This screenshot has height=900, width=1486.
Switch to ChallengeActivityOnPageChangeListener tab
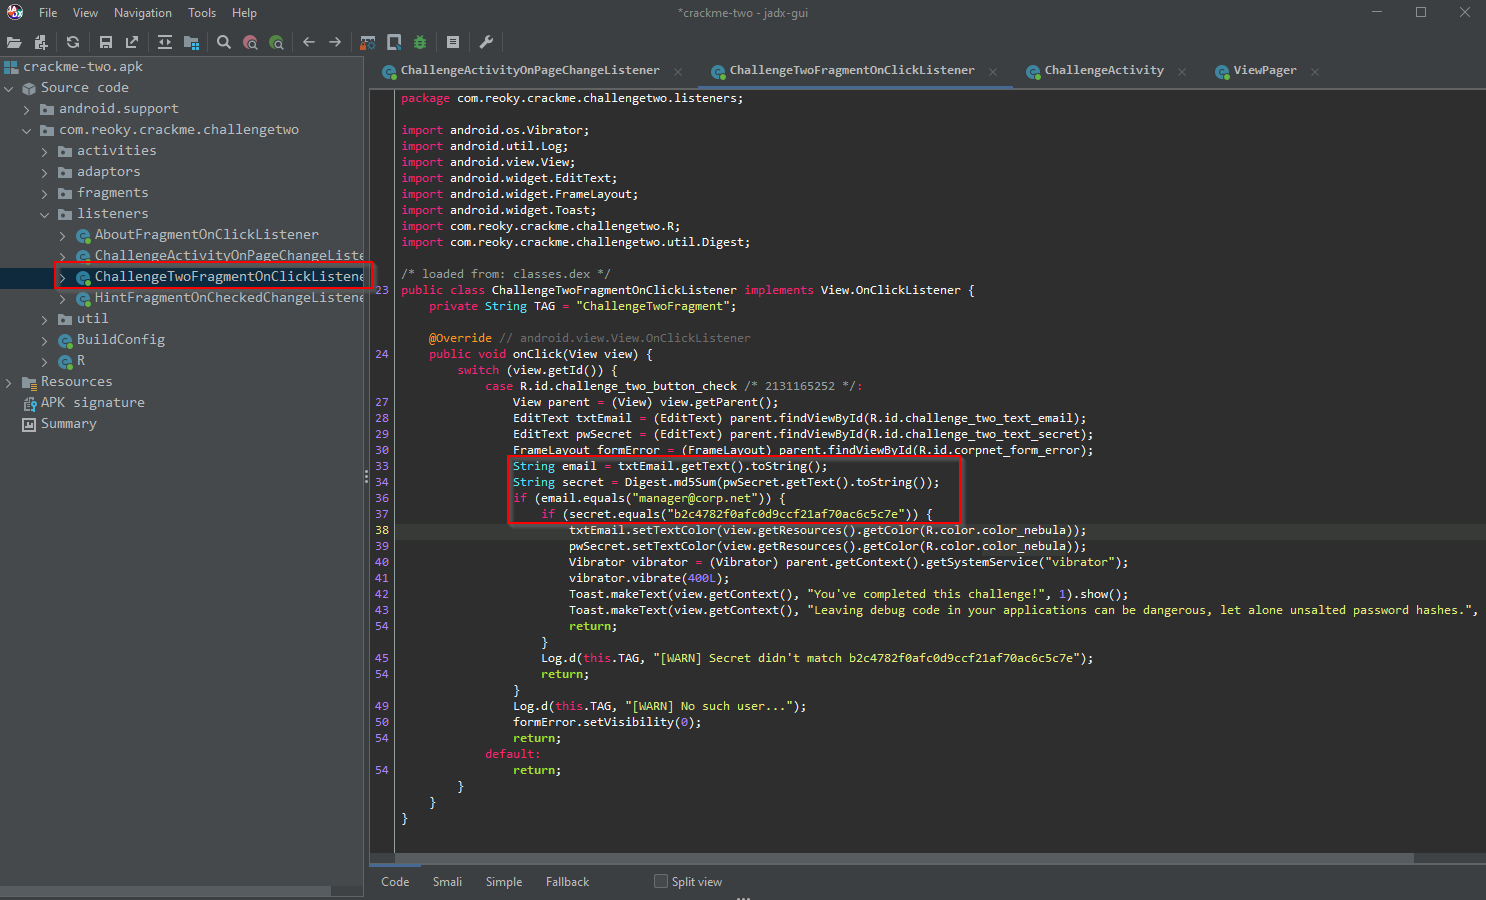click(530, 71)
